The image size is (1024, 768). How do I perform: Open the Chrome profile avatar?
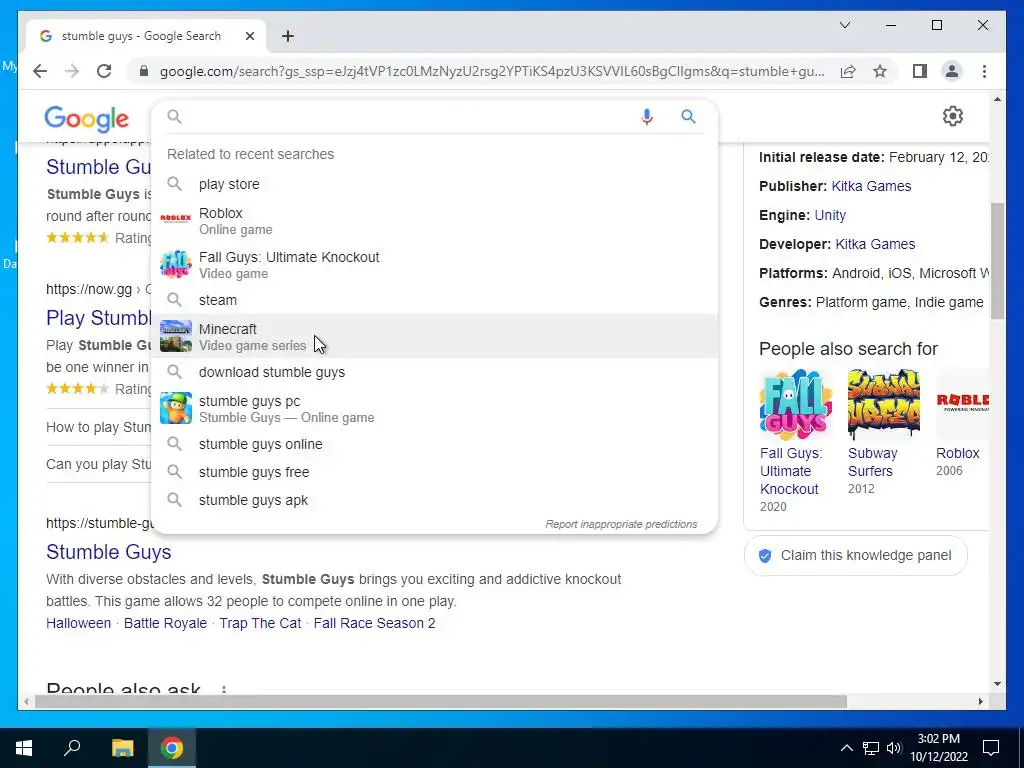952,71
